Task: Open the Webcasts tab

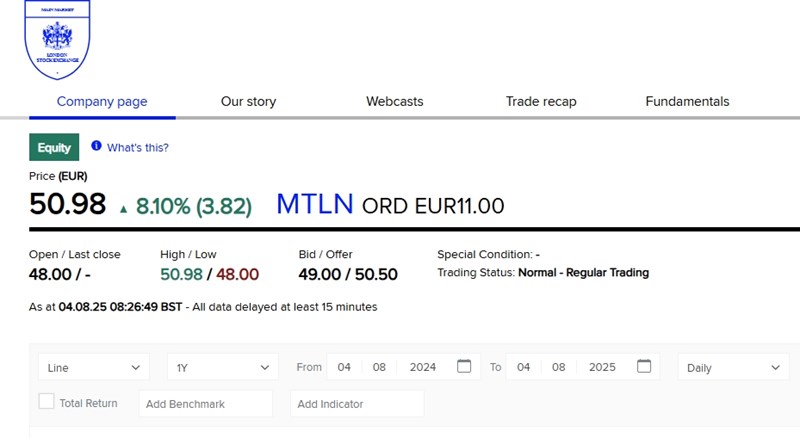Action: coord(394,102)
